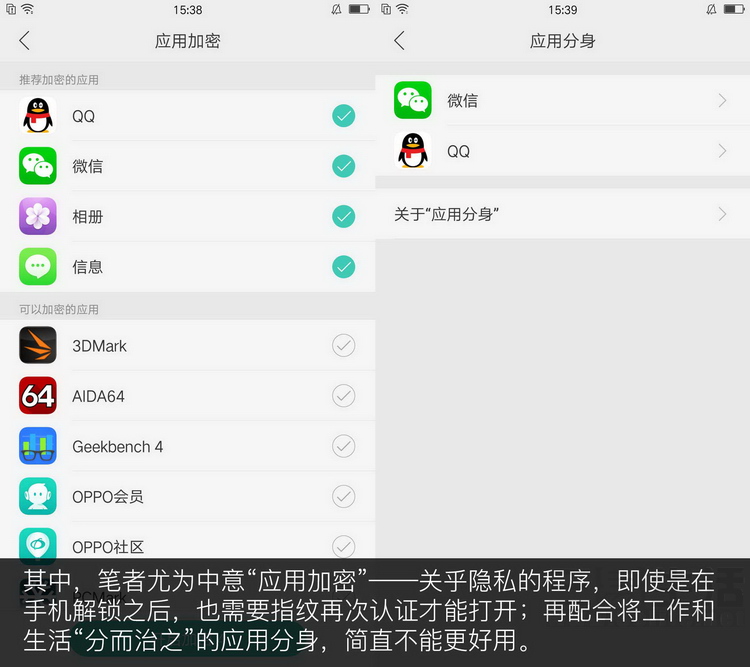Screen dimensions: 750x667
Task: Tap the Wi-Fi status icon on left phone
Action: click(x=28, y=9)
